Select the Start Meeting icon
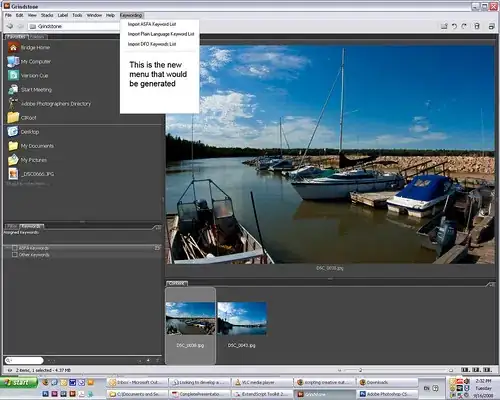 tap(13, 90)
